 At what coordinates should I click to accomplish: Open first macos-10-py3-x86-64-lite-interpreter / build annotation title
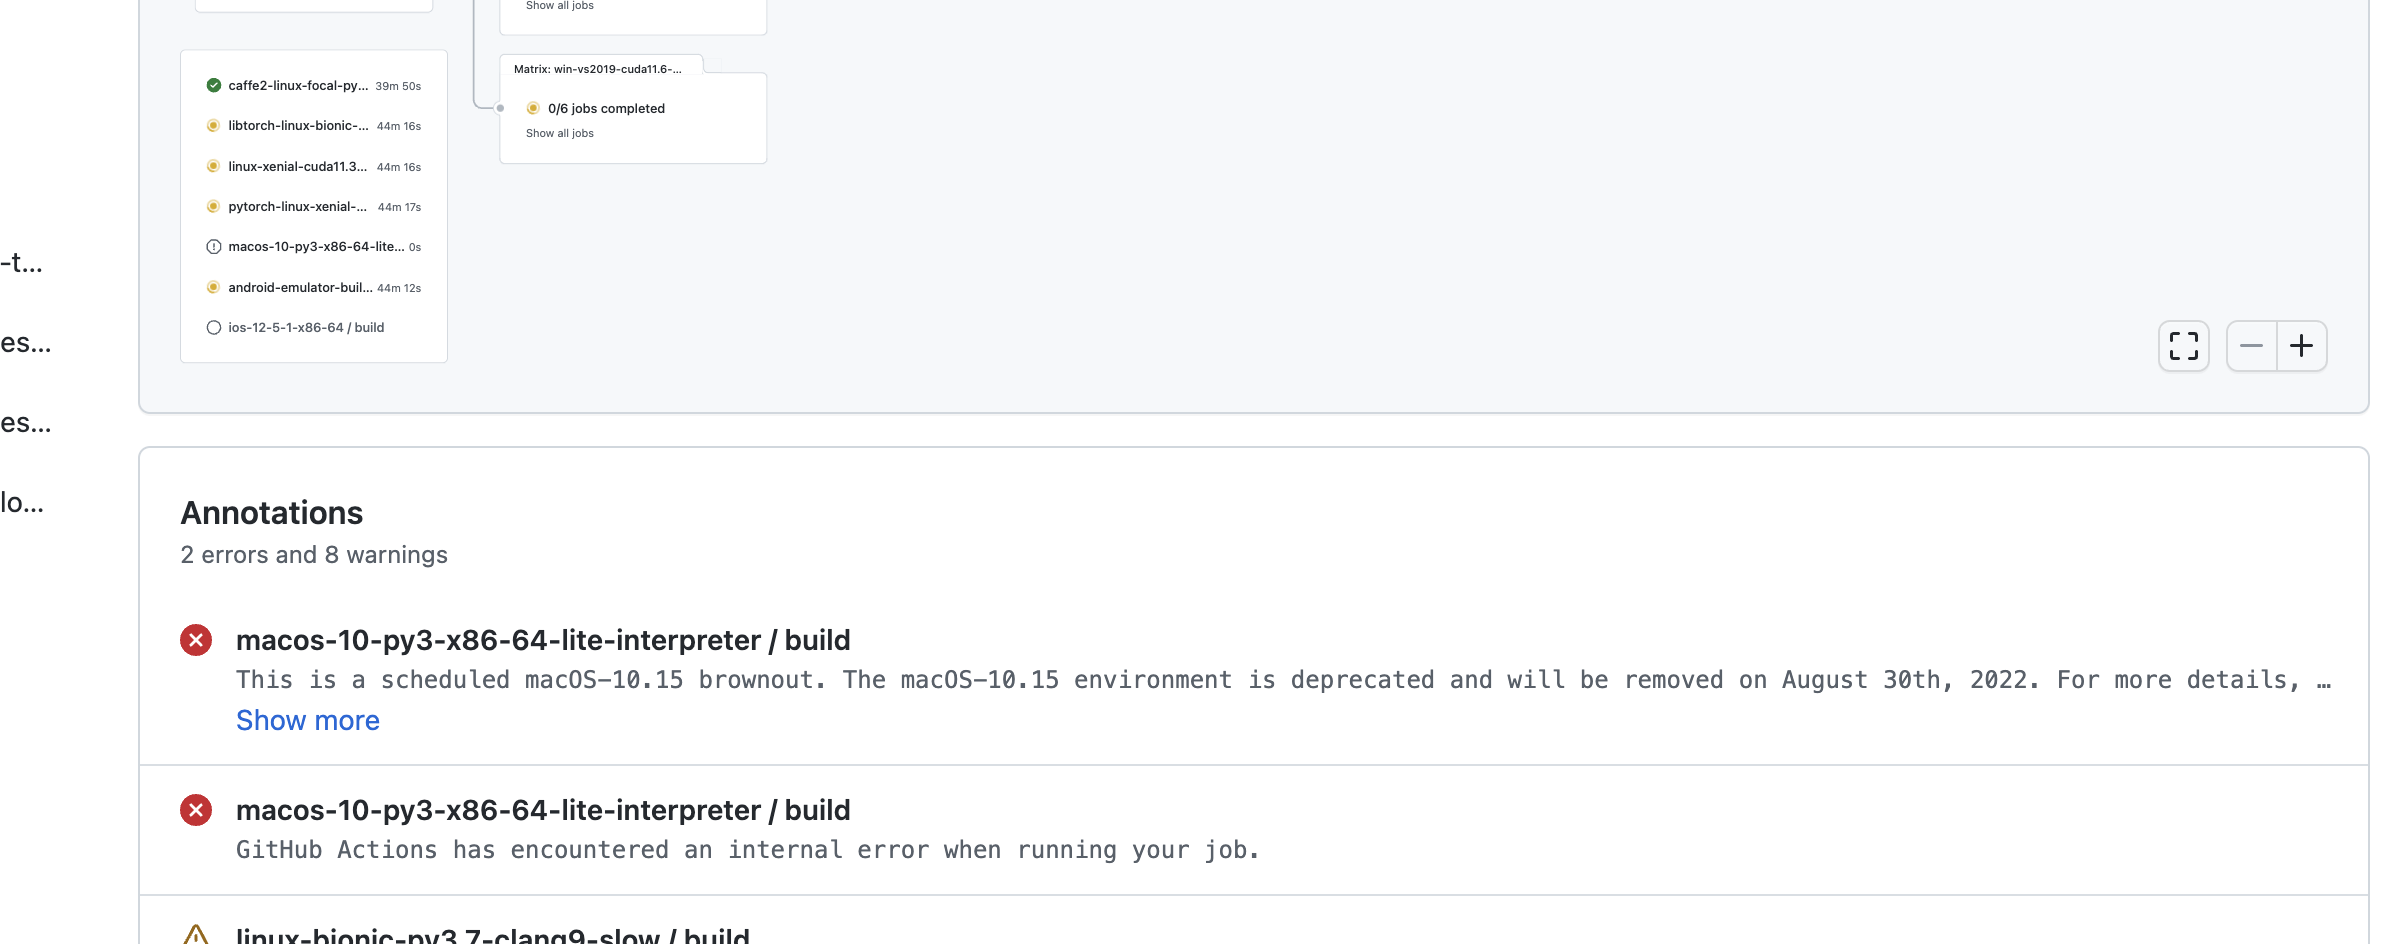[x=543, y=640]
